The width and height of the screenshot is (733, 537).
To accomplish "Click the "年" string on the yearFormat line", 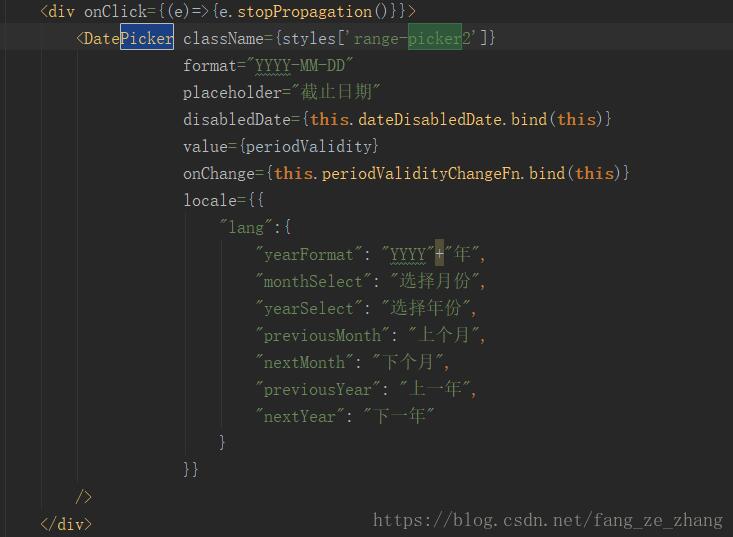I will (x=462, y=254).
